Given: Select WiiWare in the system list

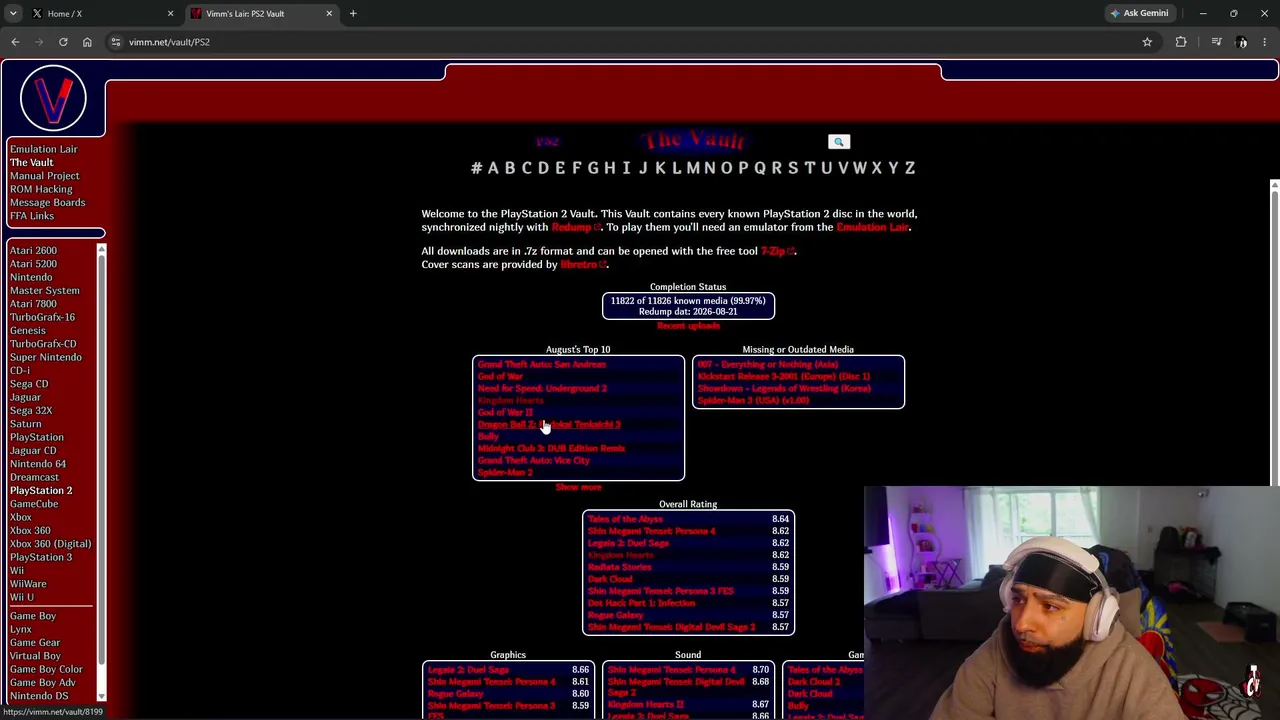Looking at the screenshot, I should click(x=28, y=584).
